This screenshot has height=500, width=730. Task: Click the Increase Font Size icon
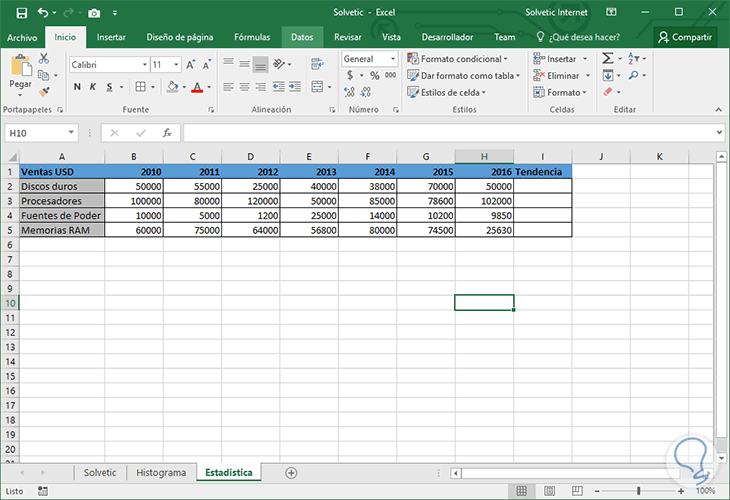[x=190, y=64]
